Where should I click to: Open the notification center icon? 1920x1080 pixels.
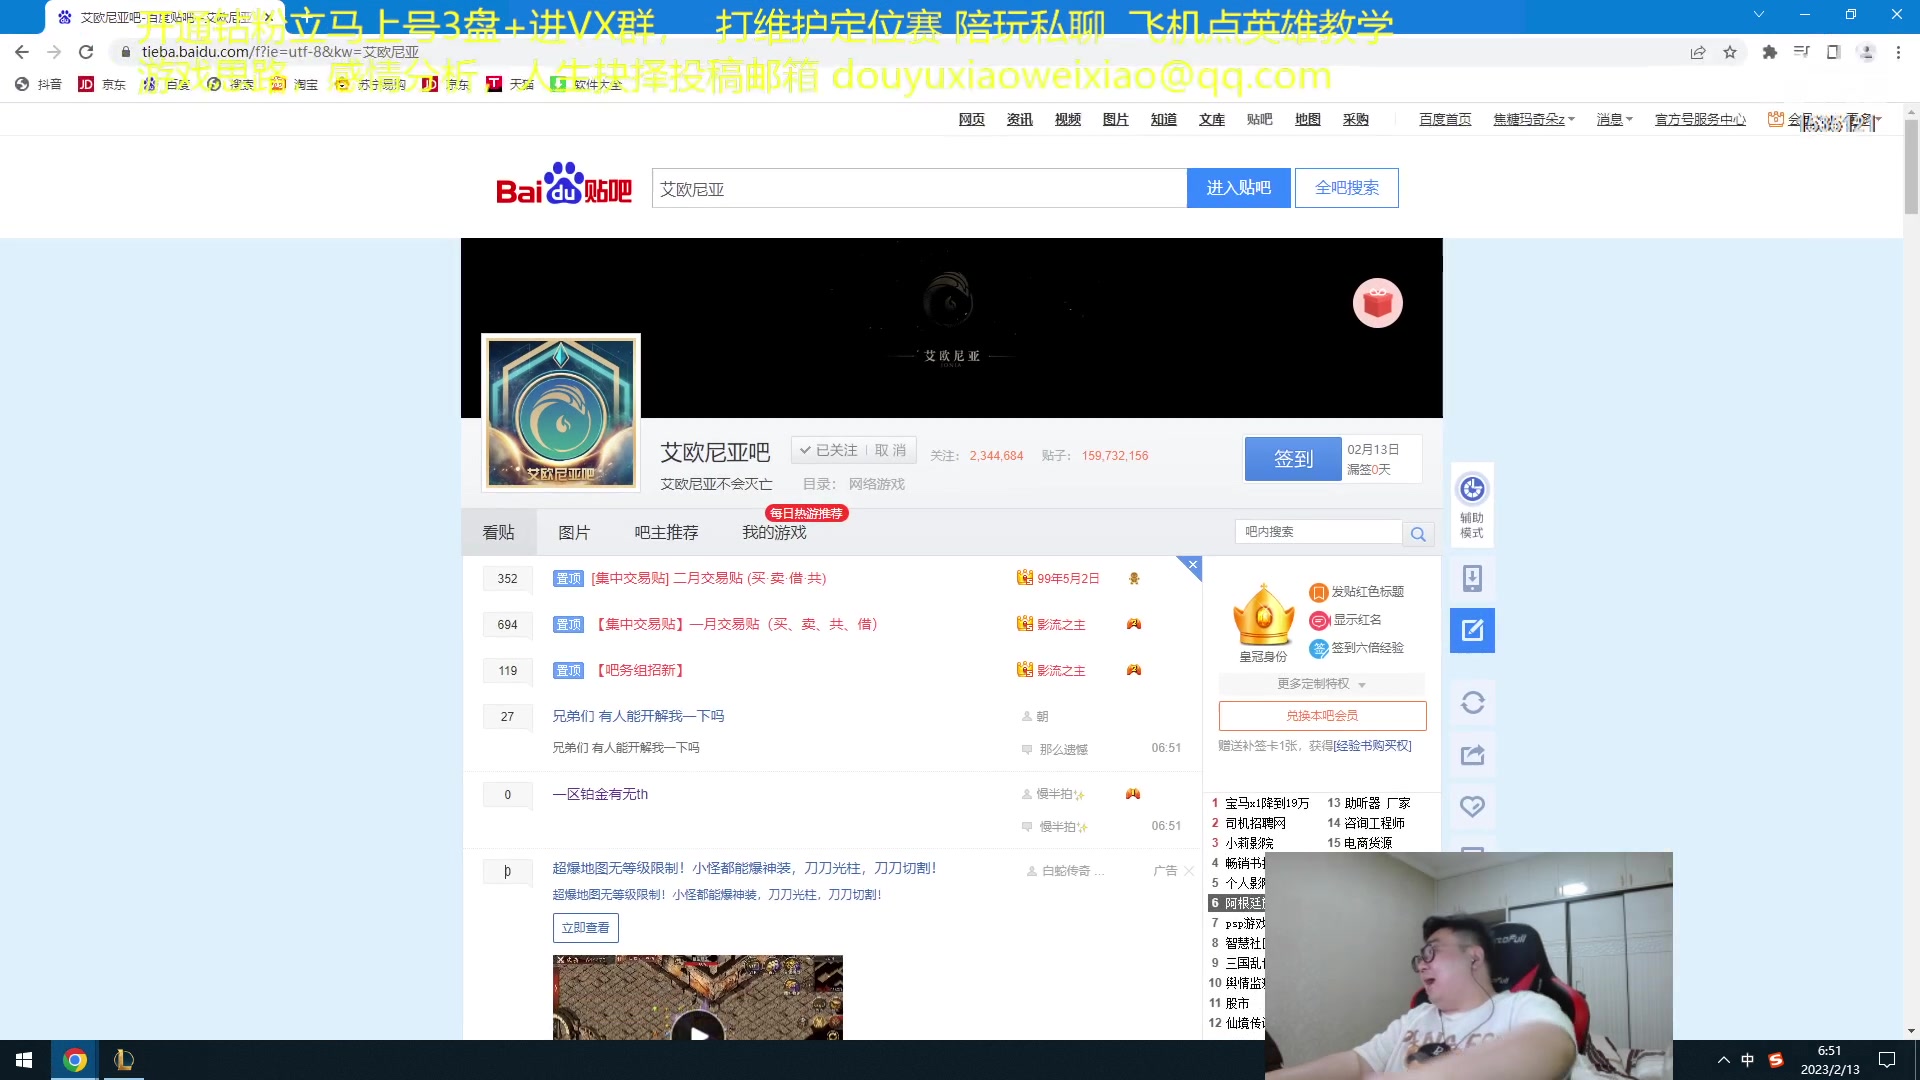(x=1887, y=1060)
